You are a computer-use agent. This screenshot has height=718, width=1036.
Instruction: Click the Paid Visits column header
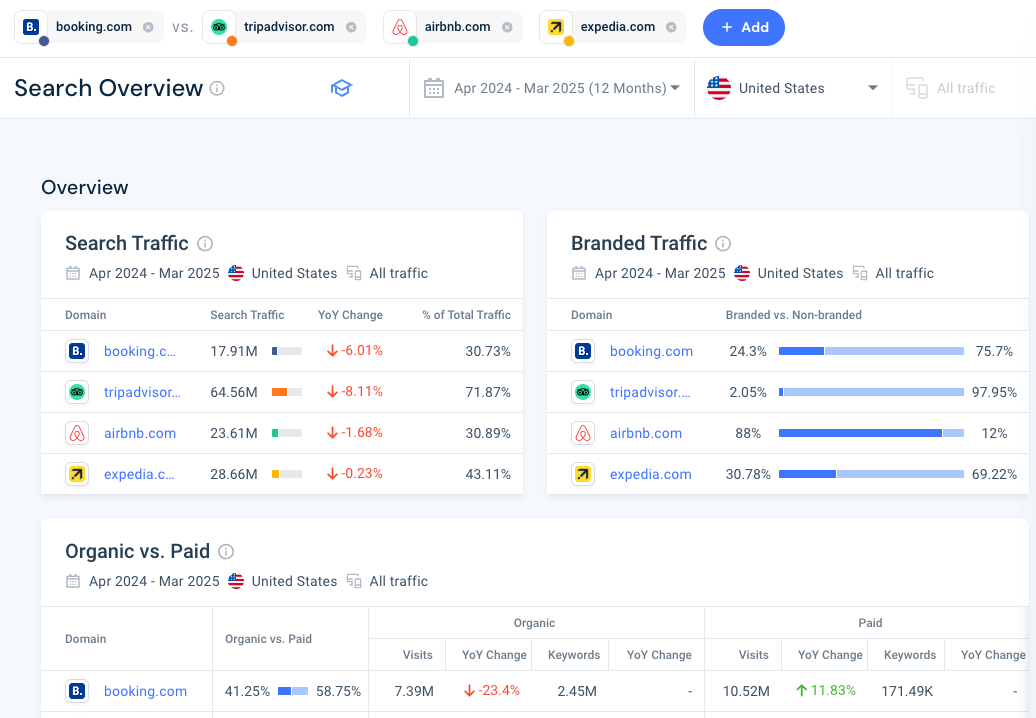pos(753,655)
